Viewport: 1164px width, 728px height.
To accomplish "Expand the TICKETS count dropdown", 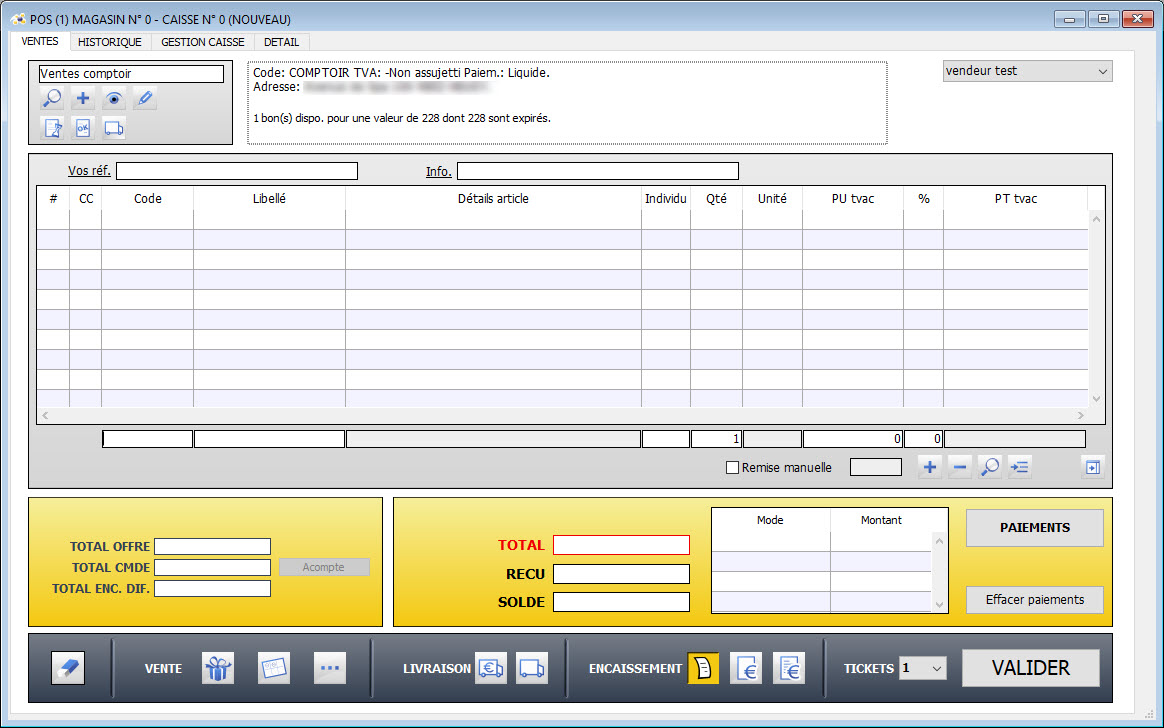I will click(x=922, y=668).
